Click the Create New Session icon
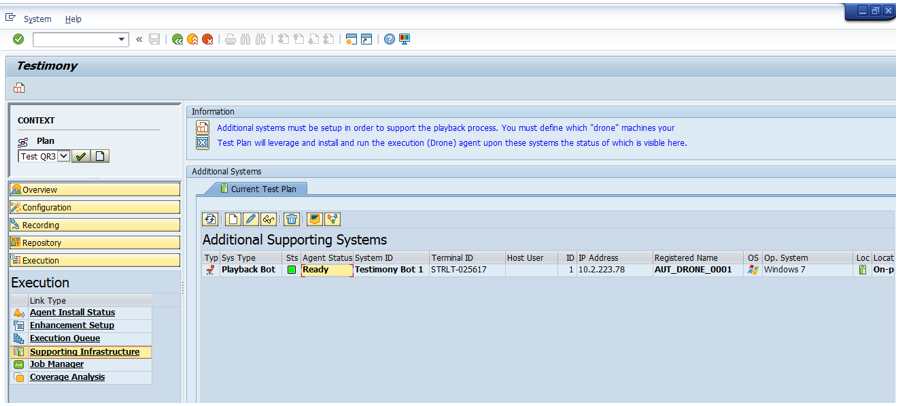 [x=351, y=40]
